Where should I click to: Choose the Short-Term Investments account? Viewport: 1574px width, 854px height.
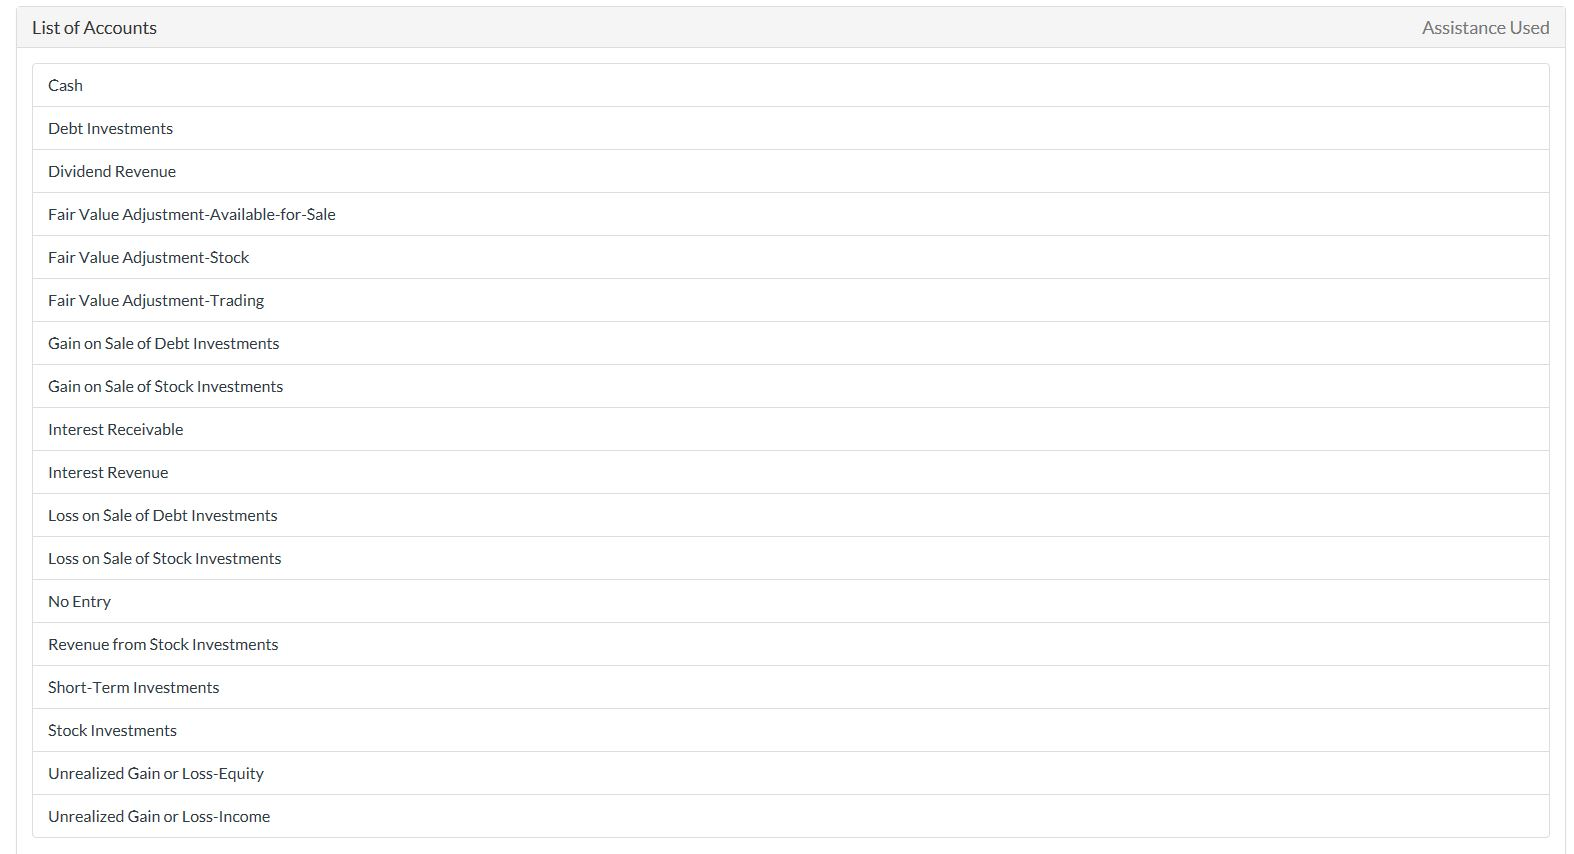point(133,687)
